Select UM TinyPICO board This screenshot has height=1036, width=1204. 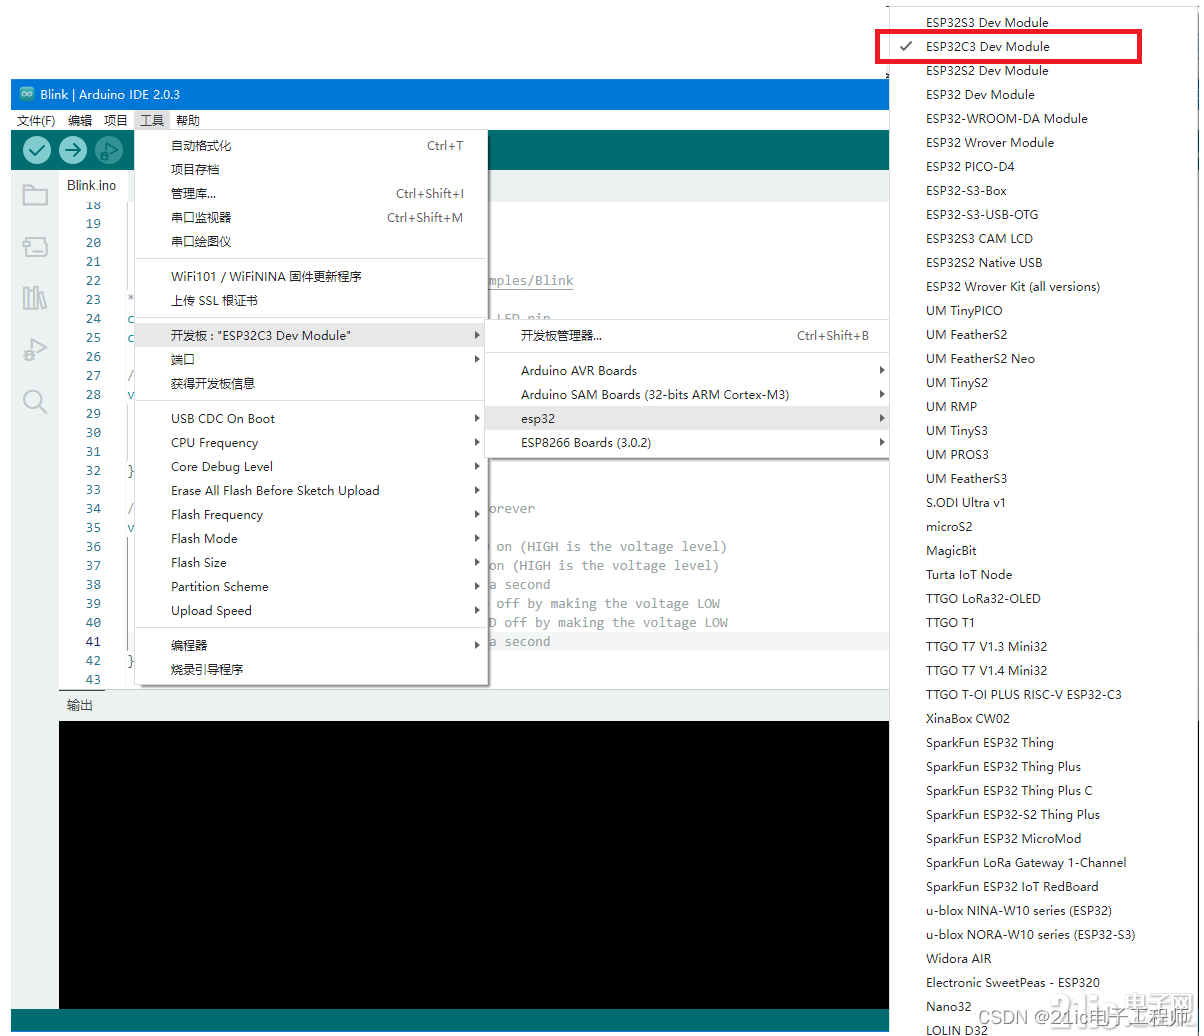point(963,310)
